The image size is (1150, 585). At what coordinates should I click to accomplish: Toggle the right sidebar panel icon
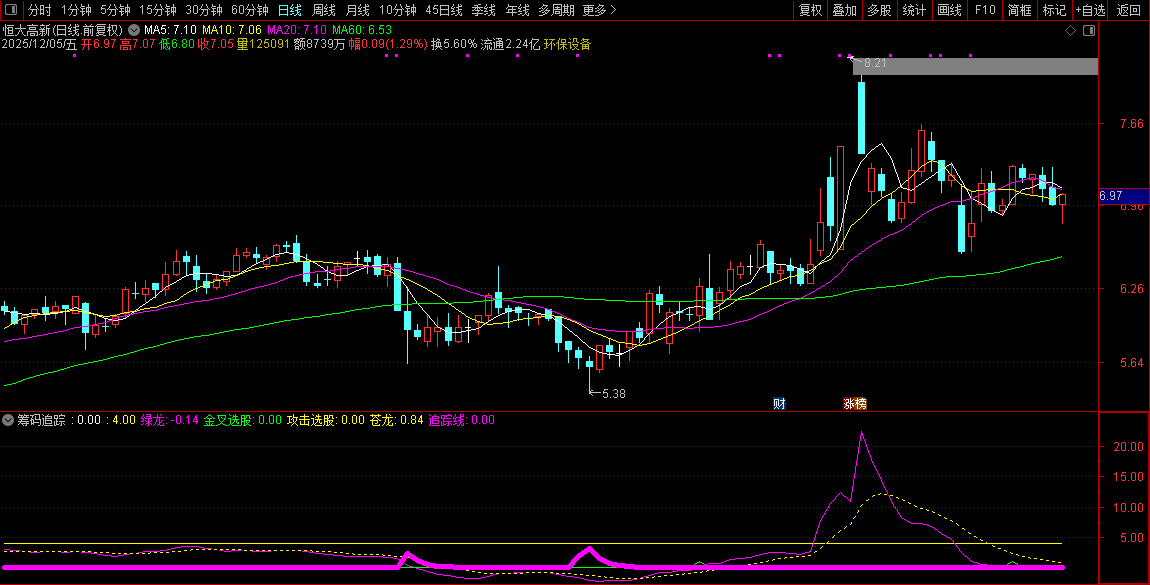(1089, 30)
